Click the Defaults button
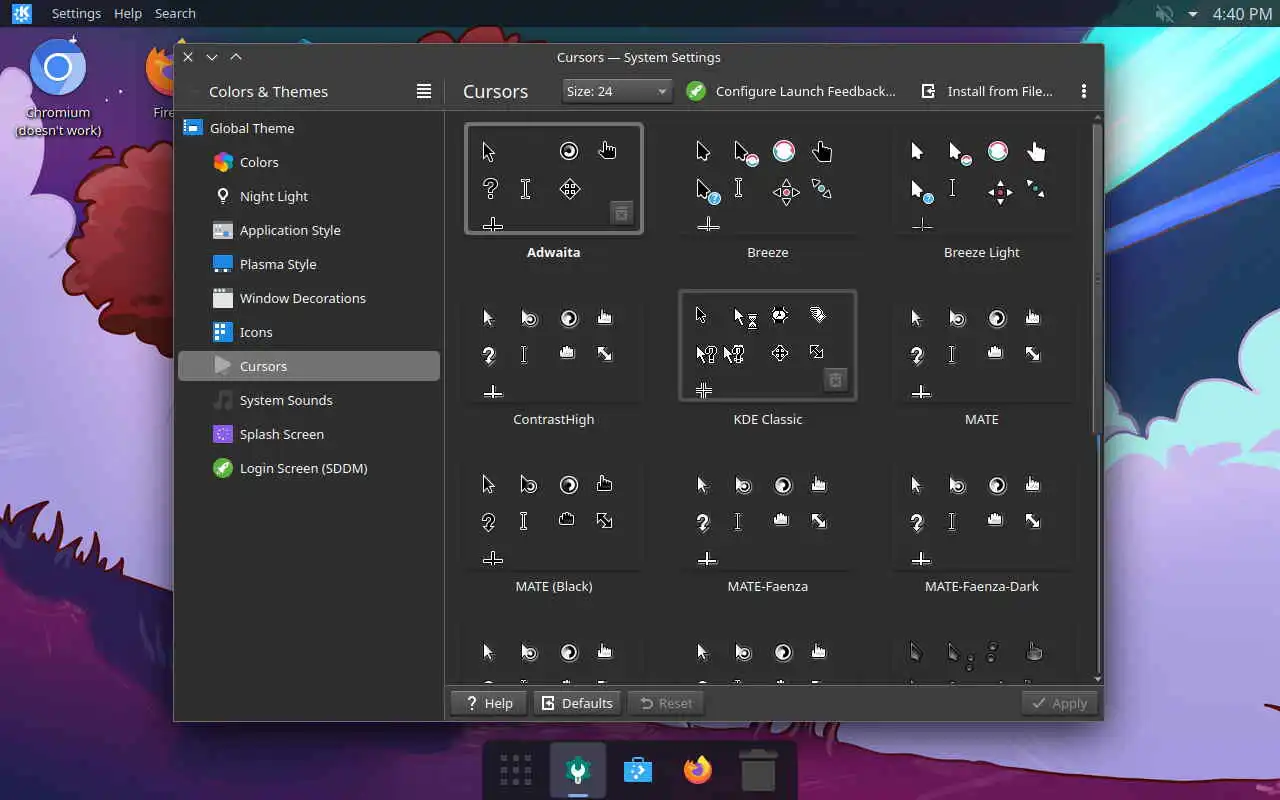 pos(577,703)
